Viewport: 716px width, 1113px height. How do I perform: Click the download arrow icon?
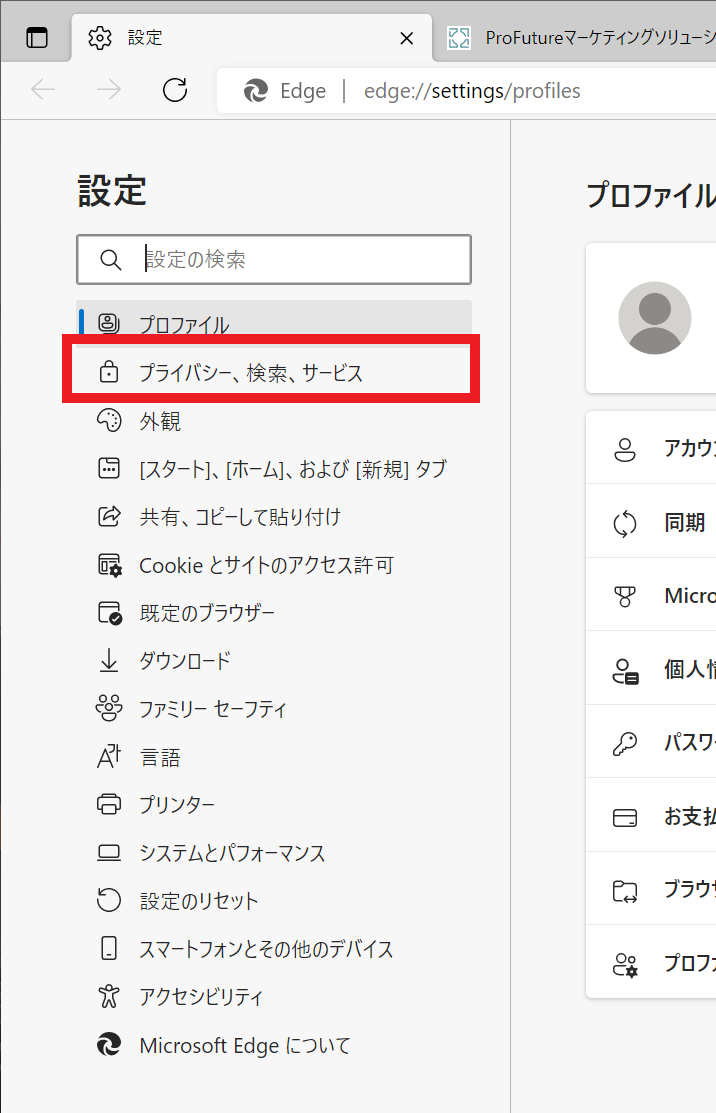[109, 660]
